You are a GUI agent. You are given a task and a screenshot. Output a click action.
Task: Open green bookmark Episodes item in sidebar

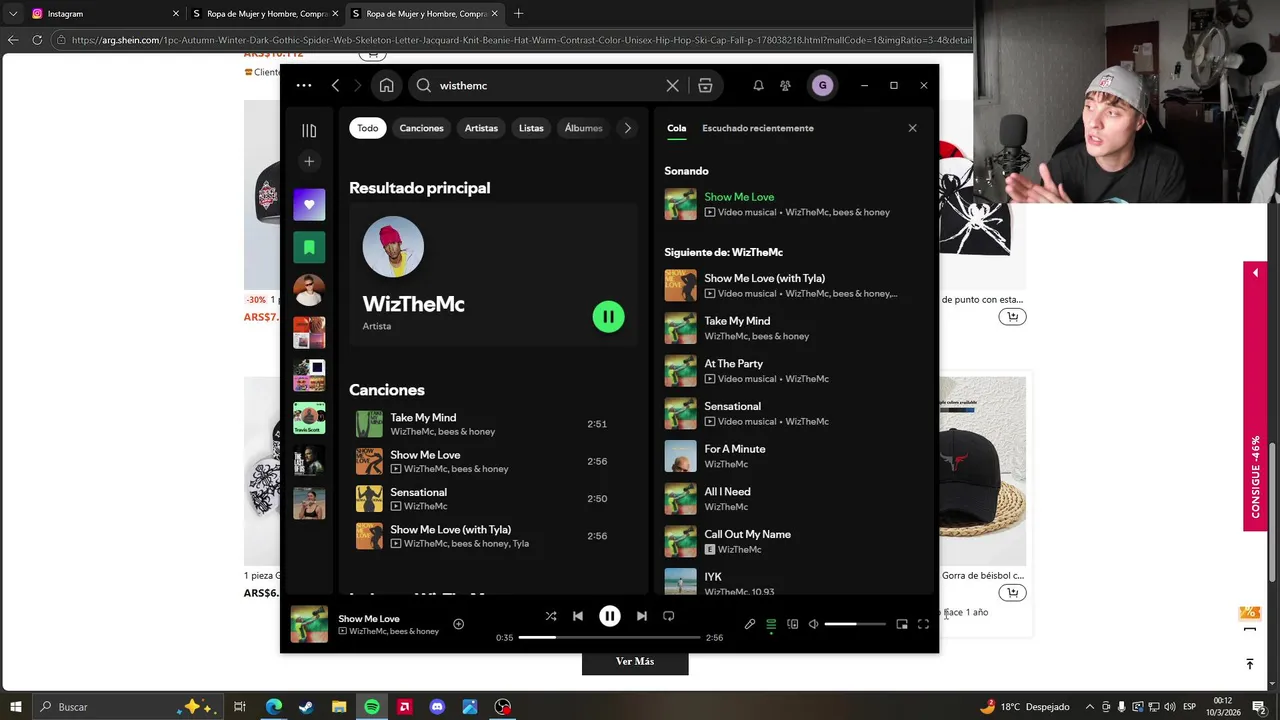click(309, 247)
